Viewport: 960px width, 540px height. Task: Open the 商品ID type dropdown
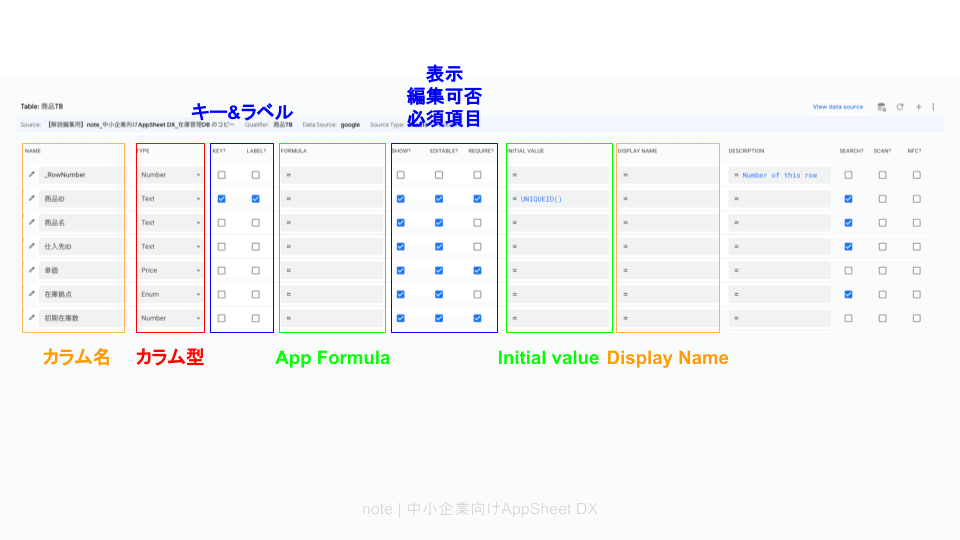pyautogui.click(x=170, y=199)
